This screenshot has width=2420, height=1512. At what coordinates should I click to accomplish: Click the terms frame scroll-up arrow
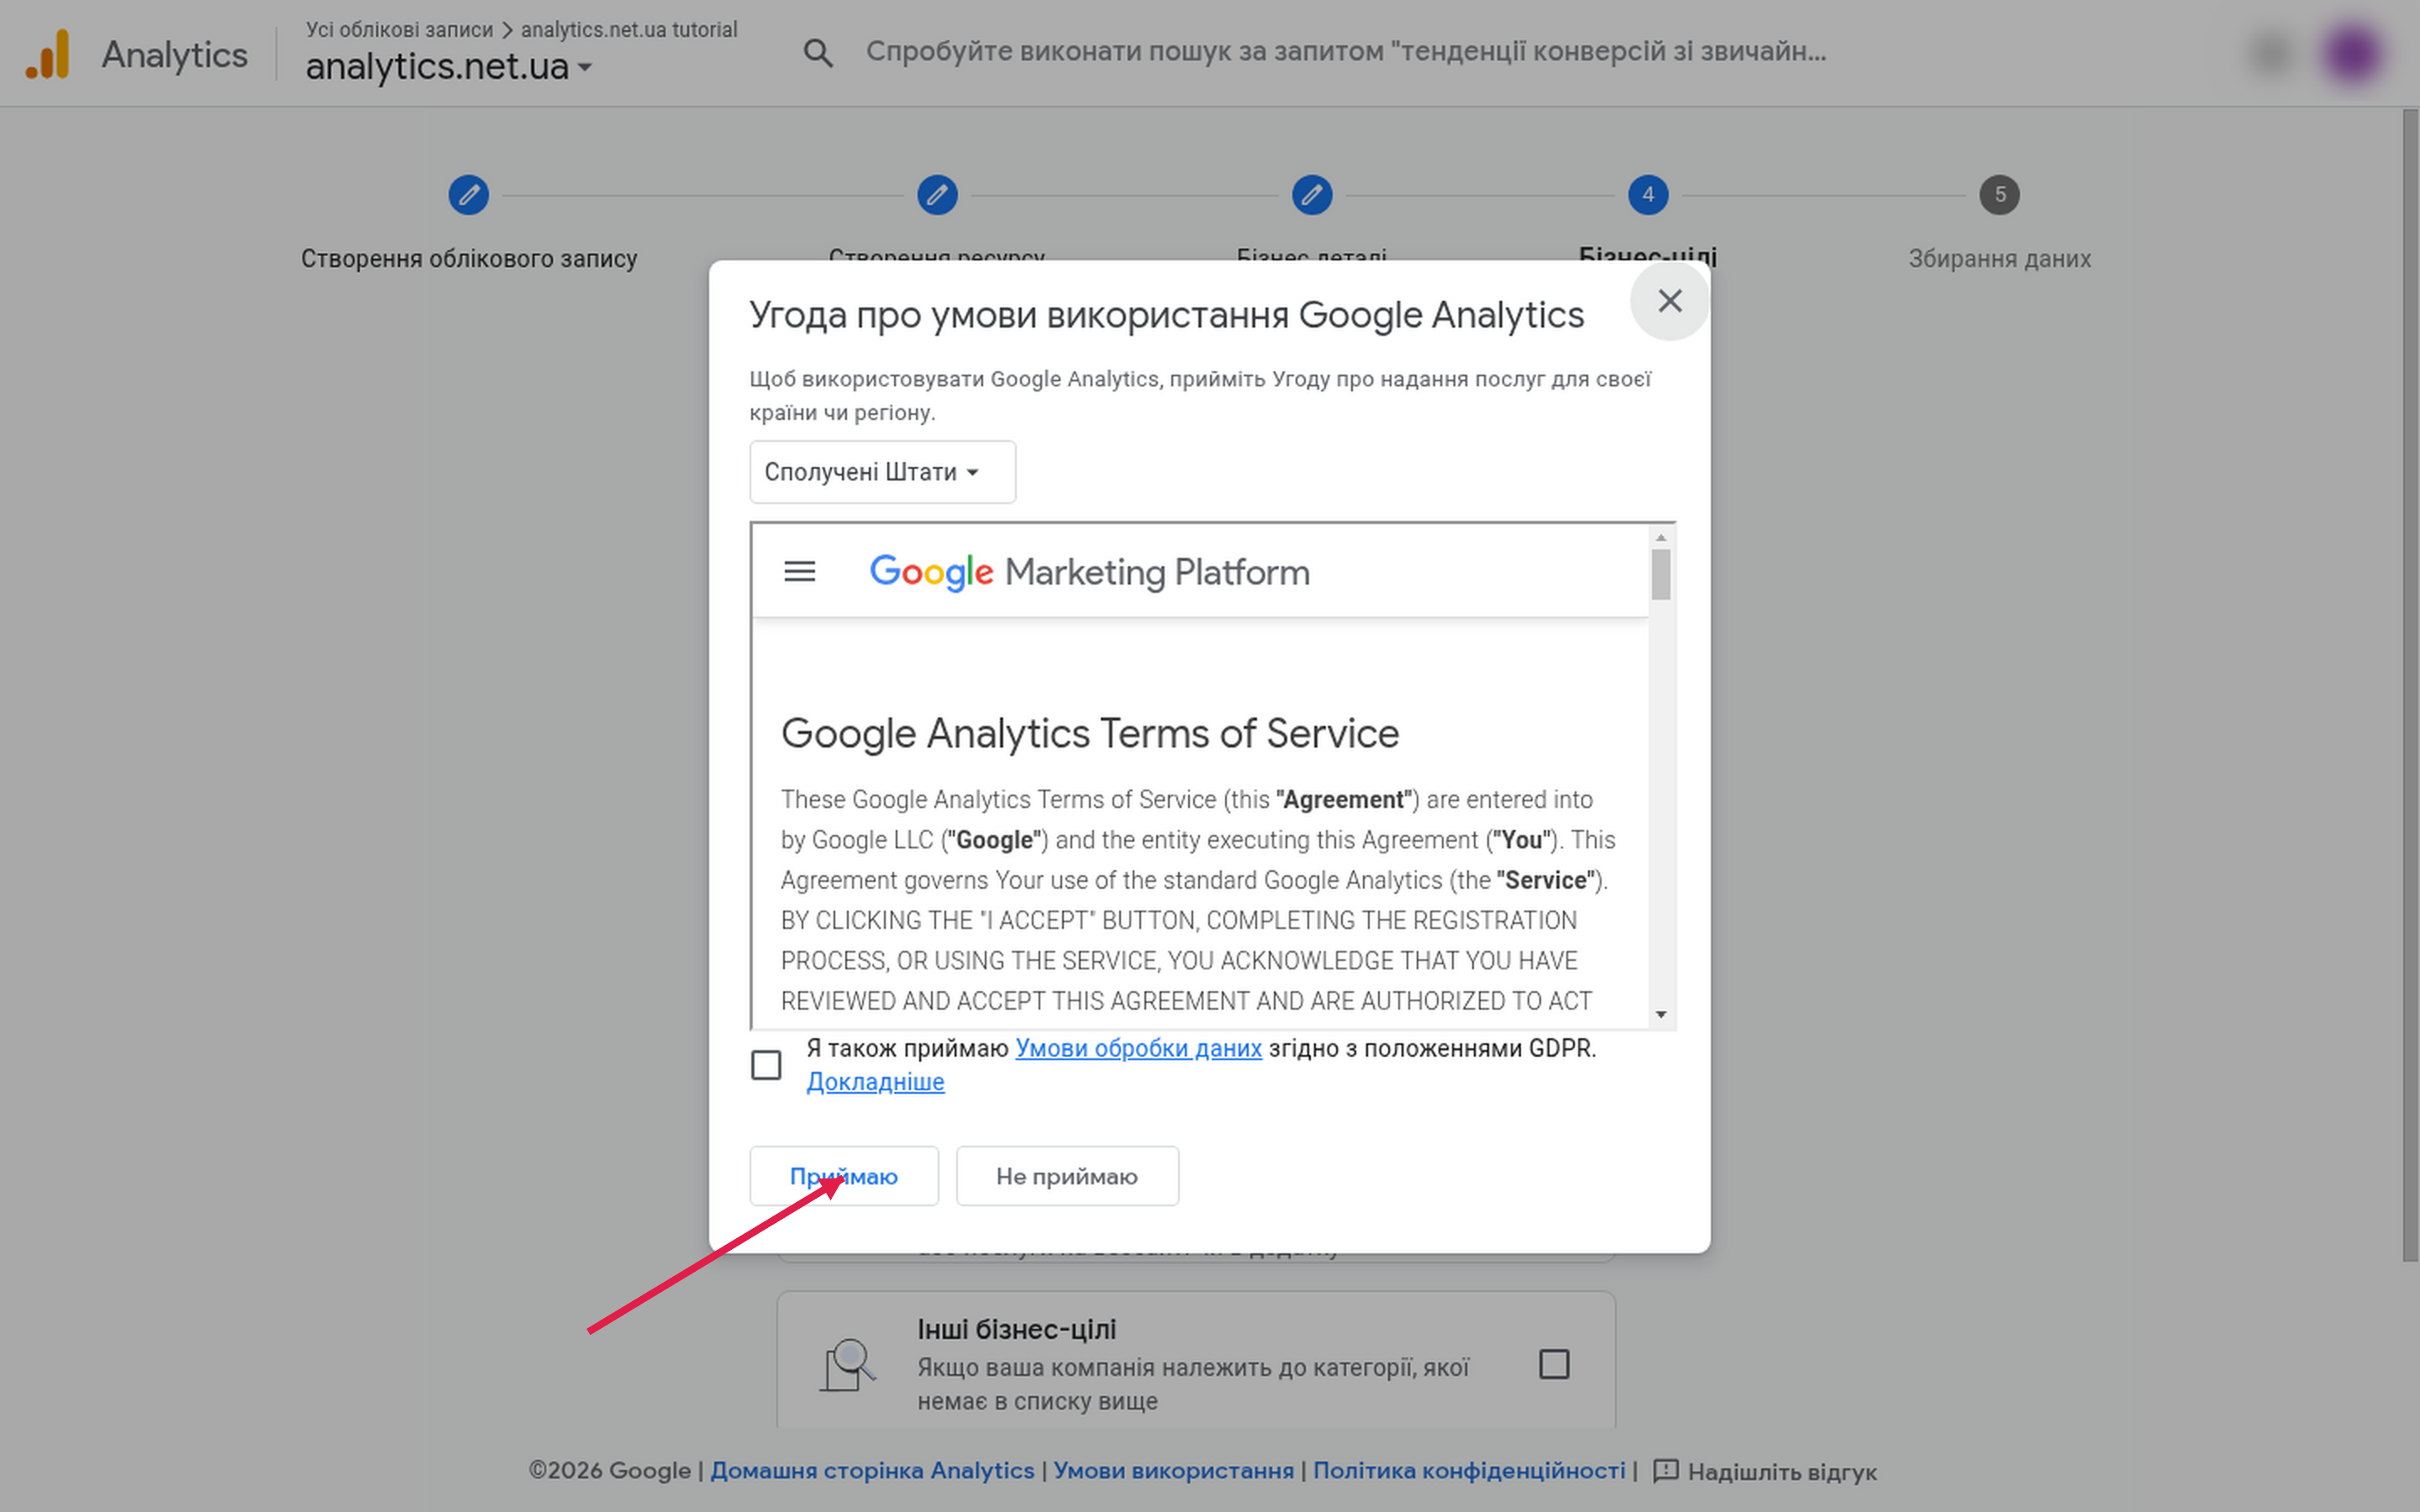[x=1661, y=538]
